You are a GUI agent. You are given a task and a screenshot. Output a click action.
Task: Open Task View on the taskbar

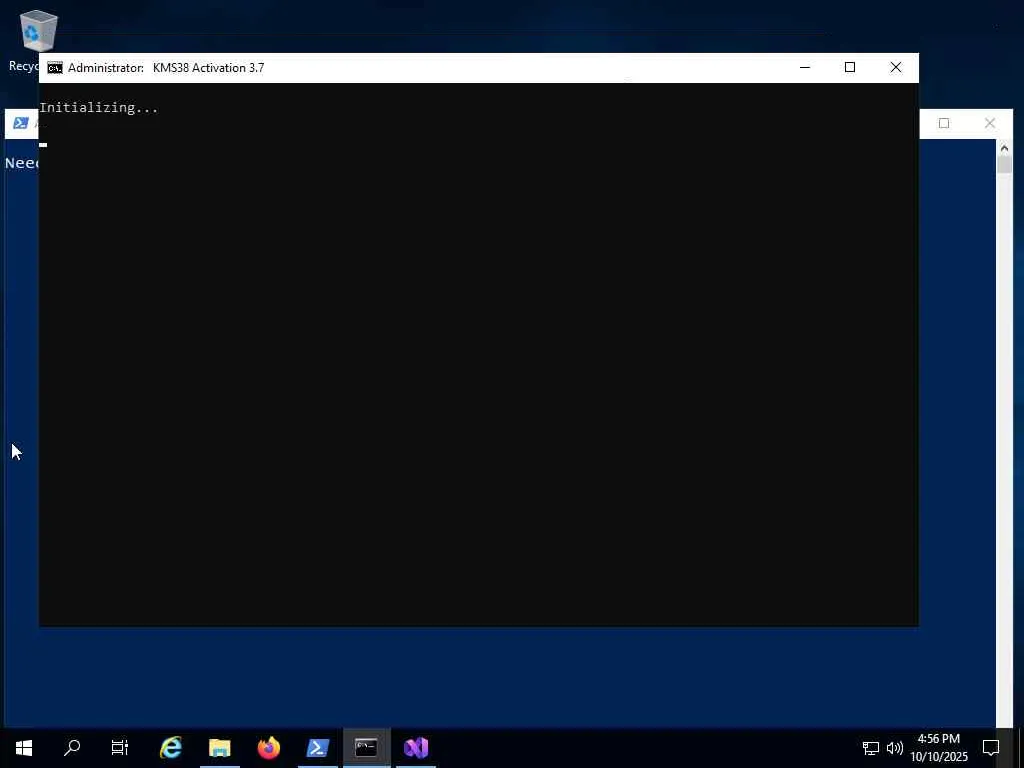click(120, 748)
